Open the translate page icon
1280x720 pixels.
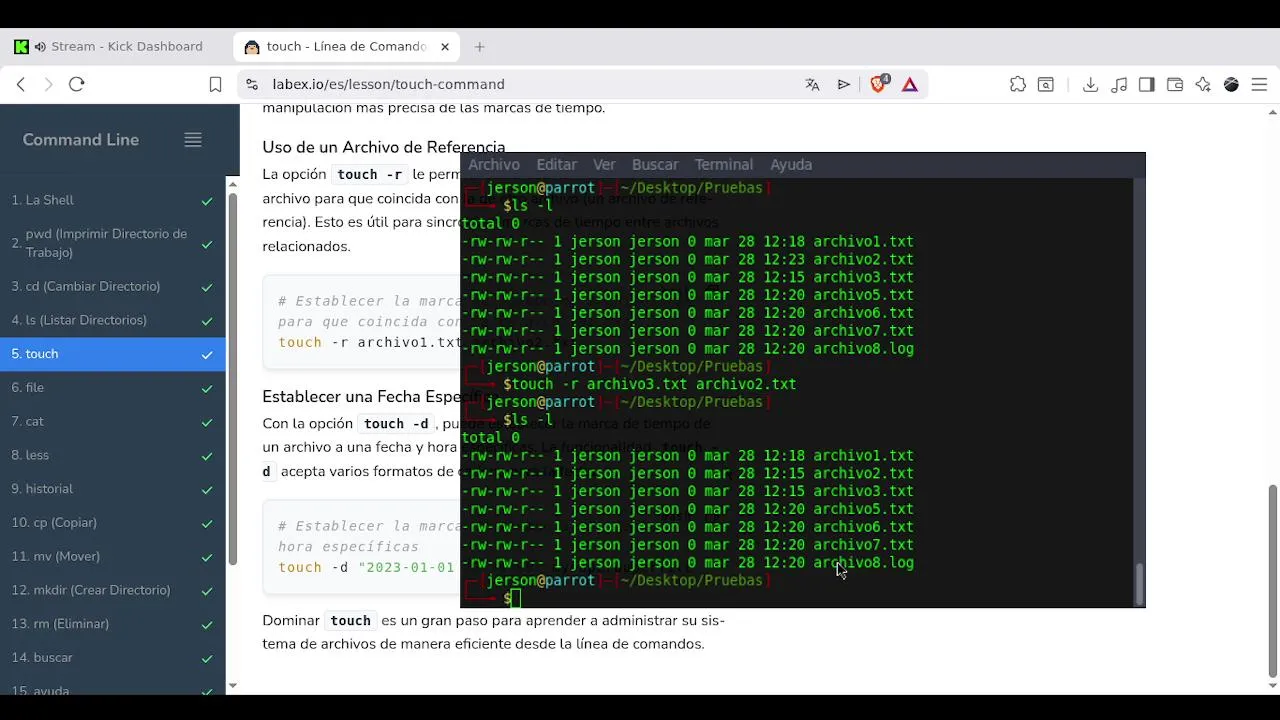click(x=812, y=85)
